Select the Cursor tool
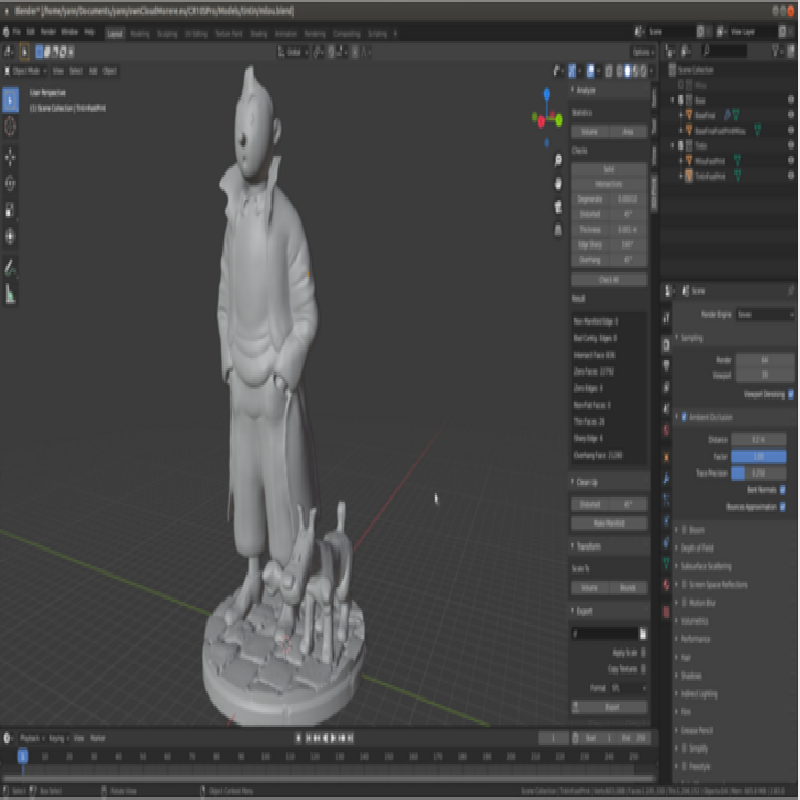This screenshot has height=800, width=800. (x=10, y=126)
